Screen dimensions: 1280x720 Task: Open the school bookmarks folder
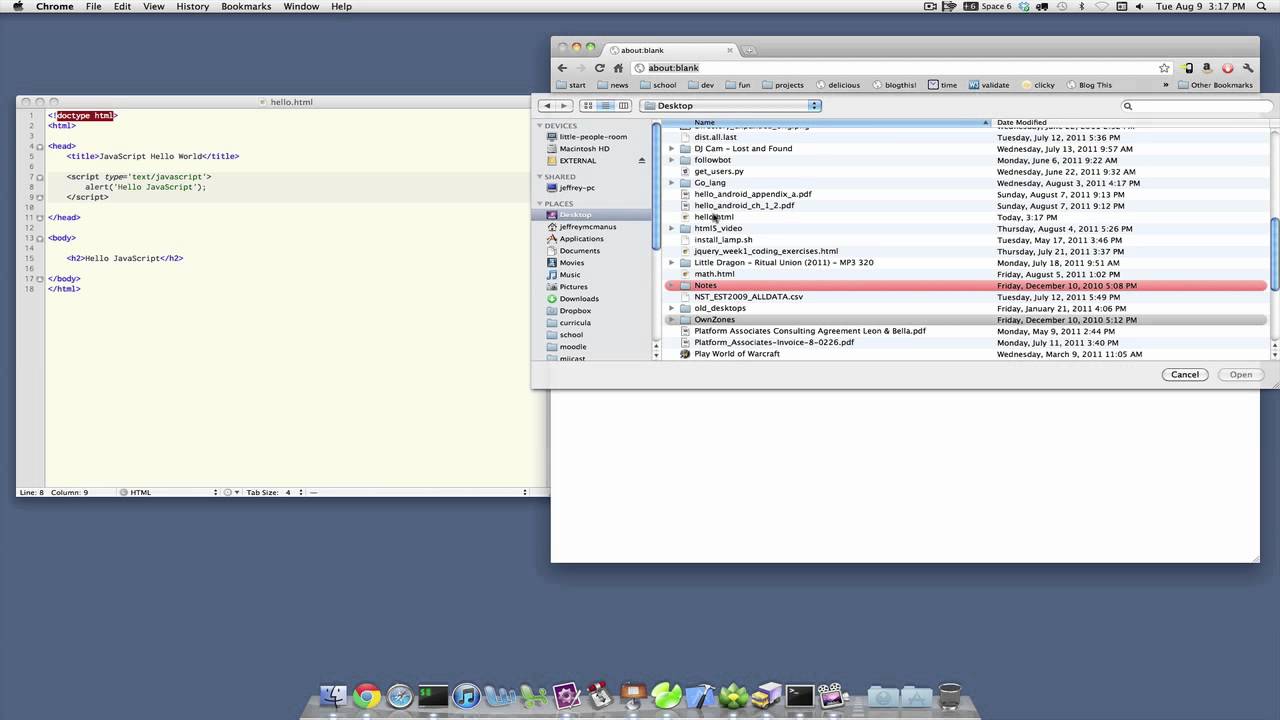(658, 85)
